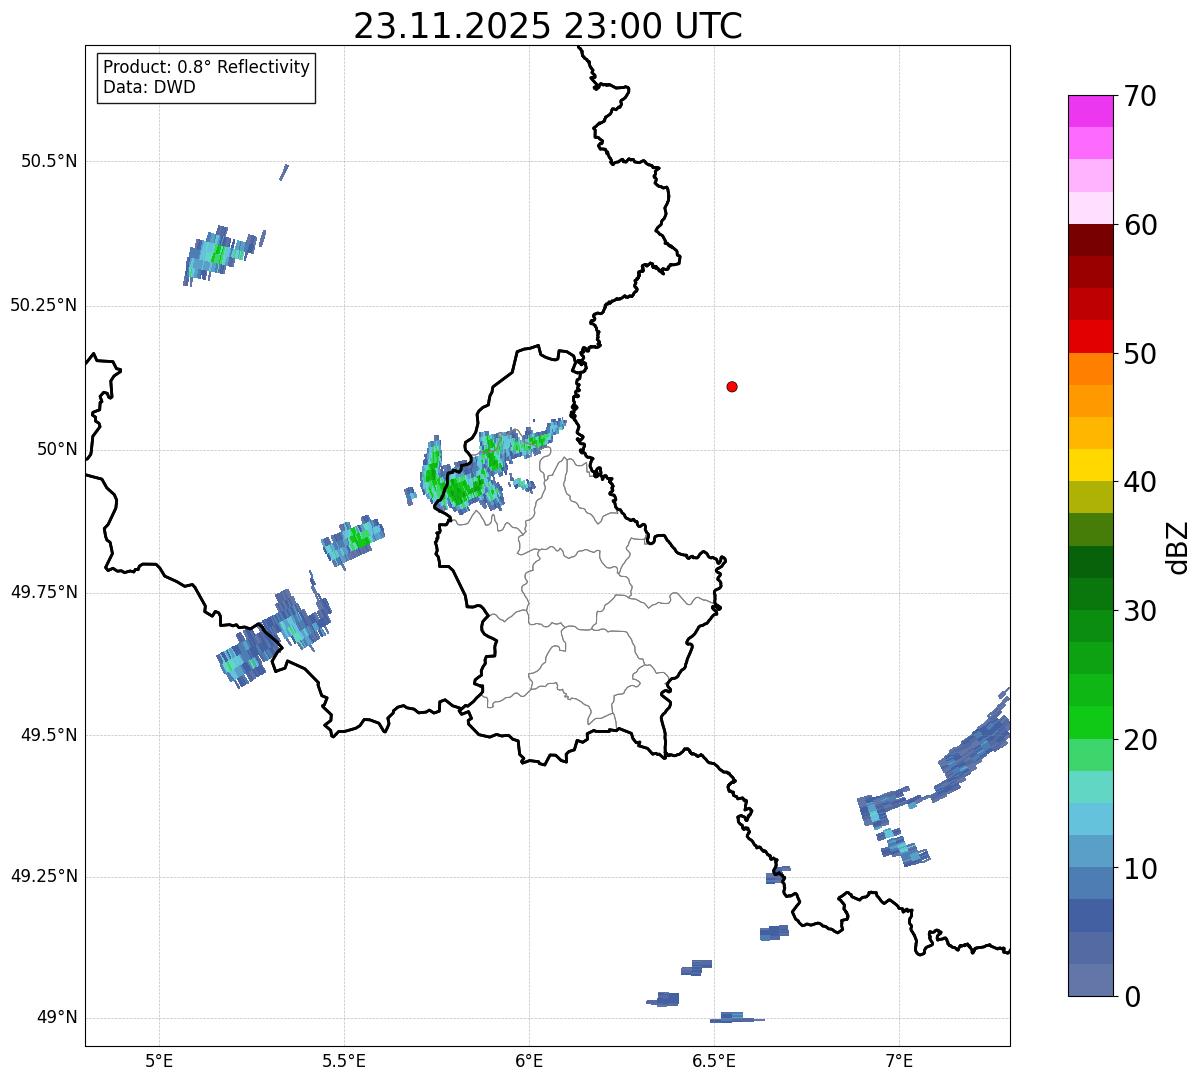Pick the bright red colorbar swatch below 55
This screenshot has width=1202, height=1081.
click(1090, 337)
